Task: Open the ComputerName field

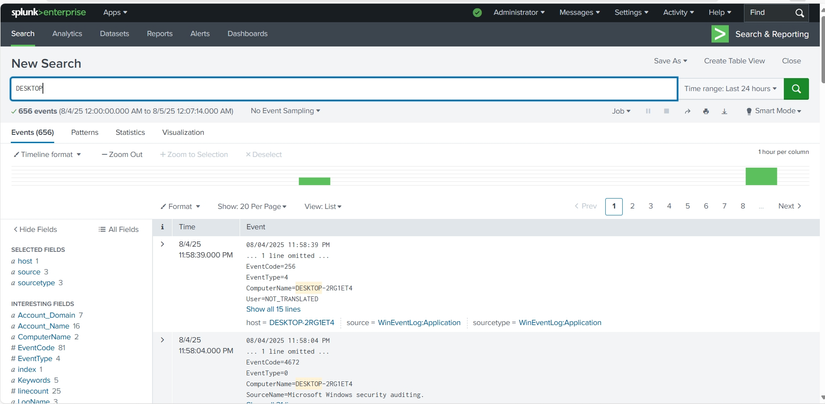Action: point(44,337)
